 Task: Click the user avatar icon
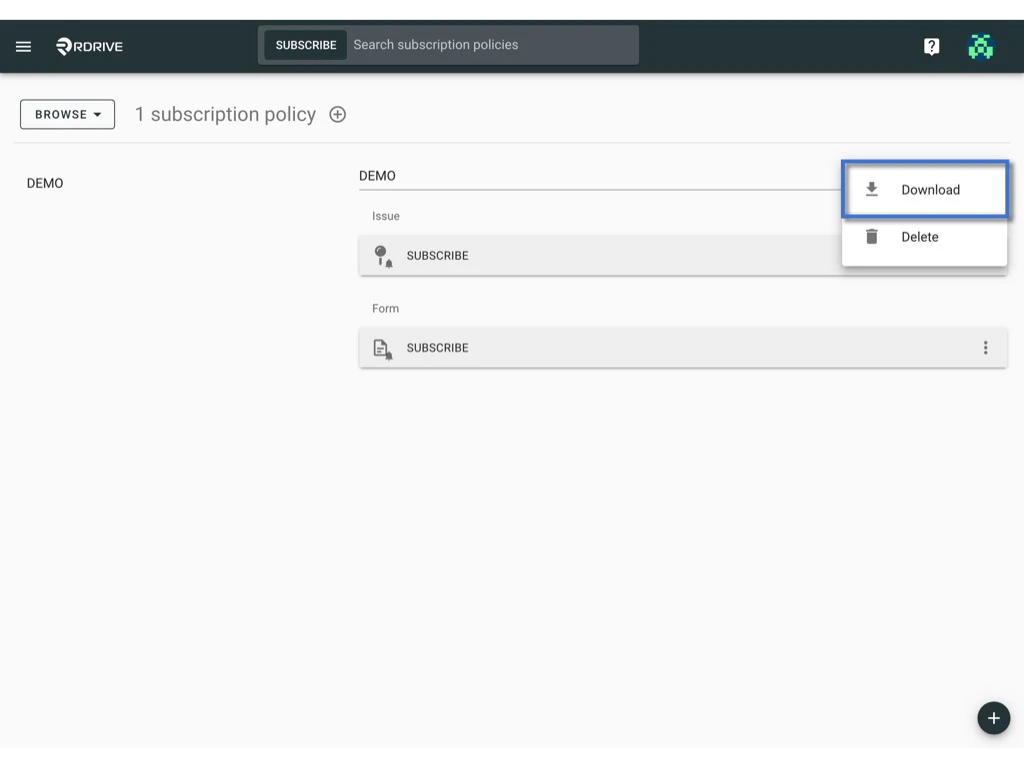pos(980,45)
